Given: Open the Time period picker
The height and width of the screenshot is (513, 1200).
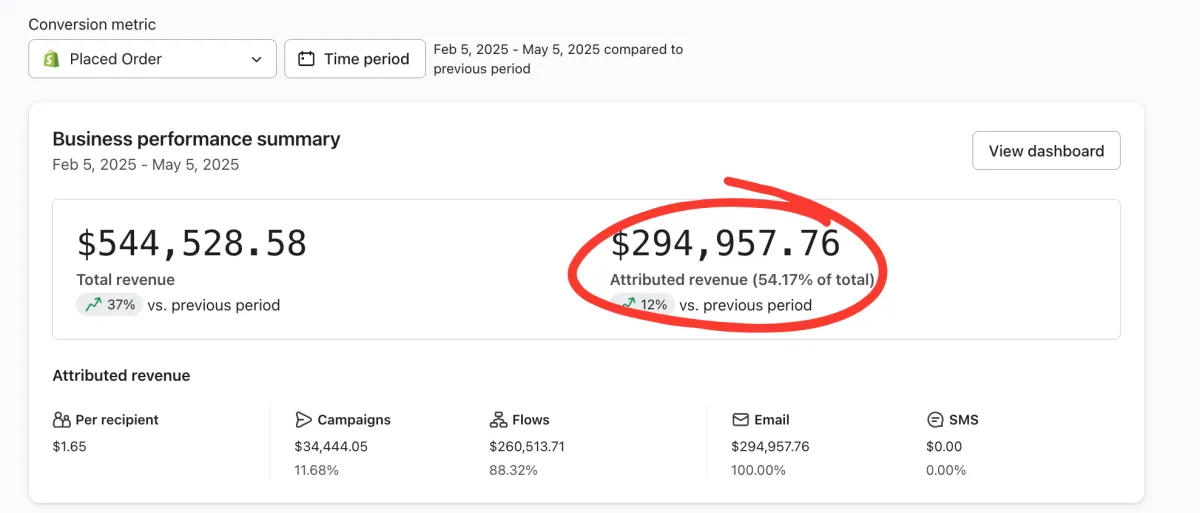Looking at the screenshot, I should pyautogui.click(x=355, y=59).
